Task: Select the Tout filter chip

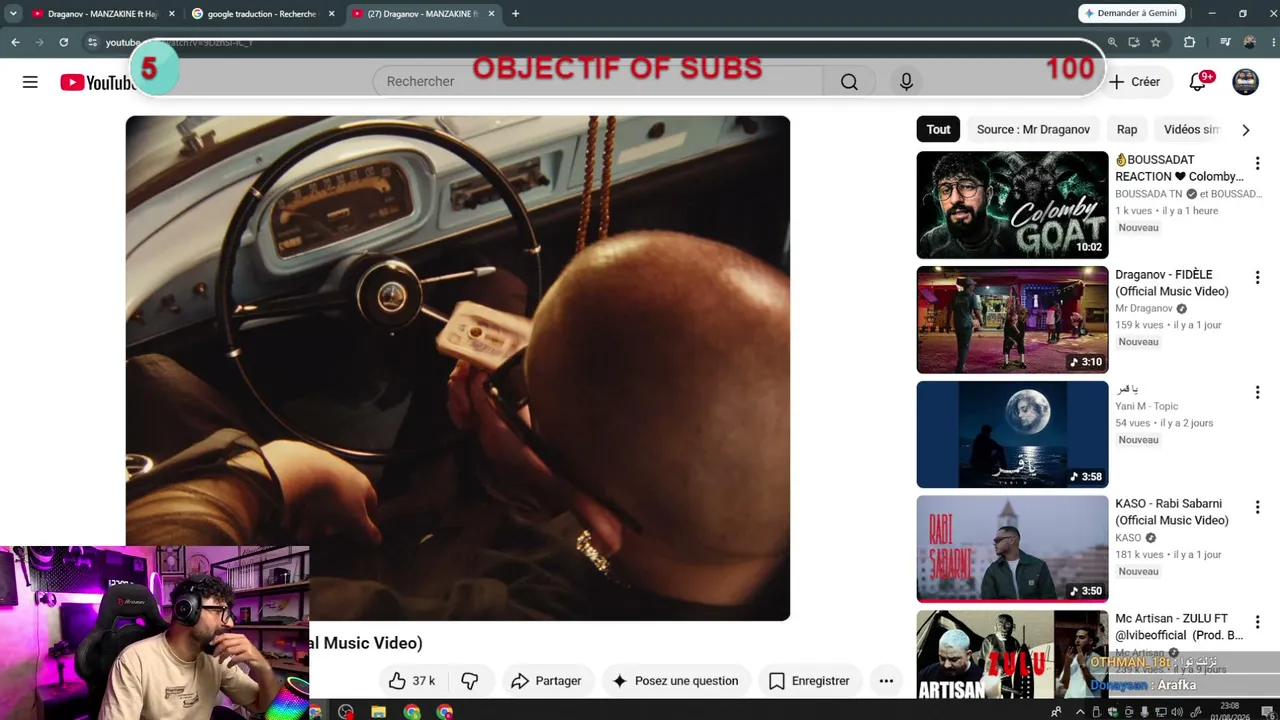Action: coord(938,130)
